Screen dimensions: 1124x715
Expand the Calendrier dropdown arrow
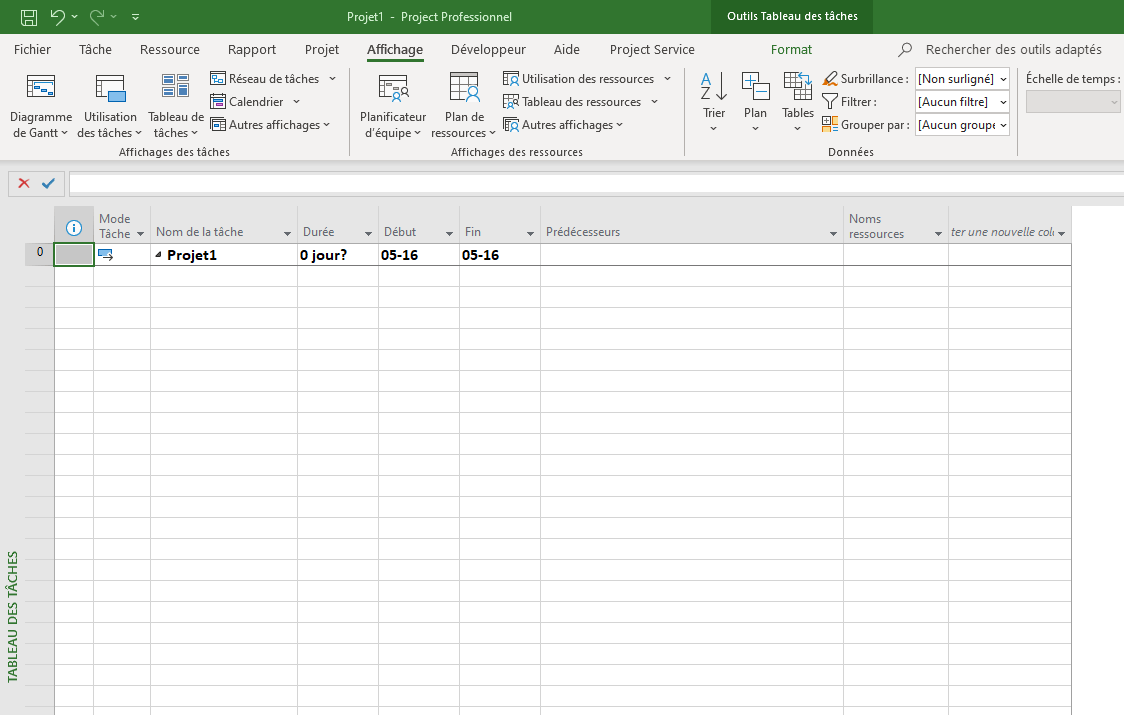[297, 102]
